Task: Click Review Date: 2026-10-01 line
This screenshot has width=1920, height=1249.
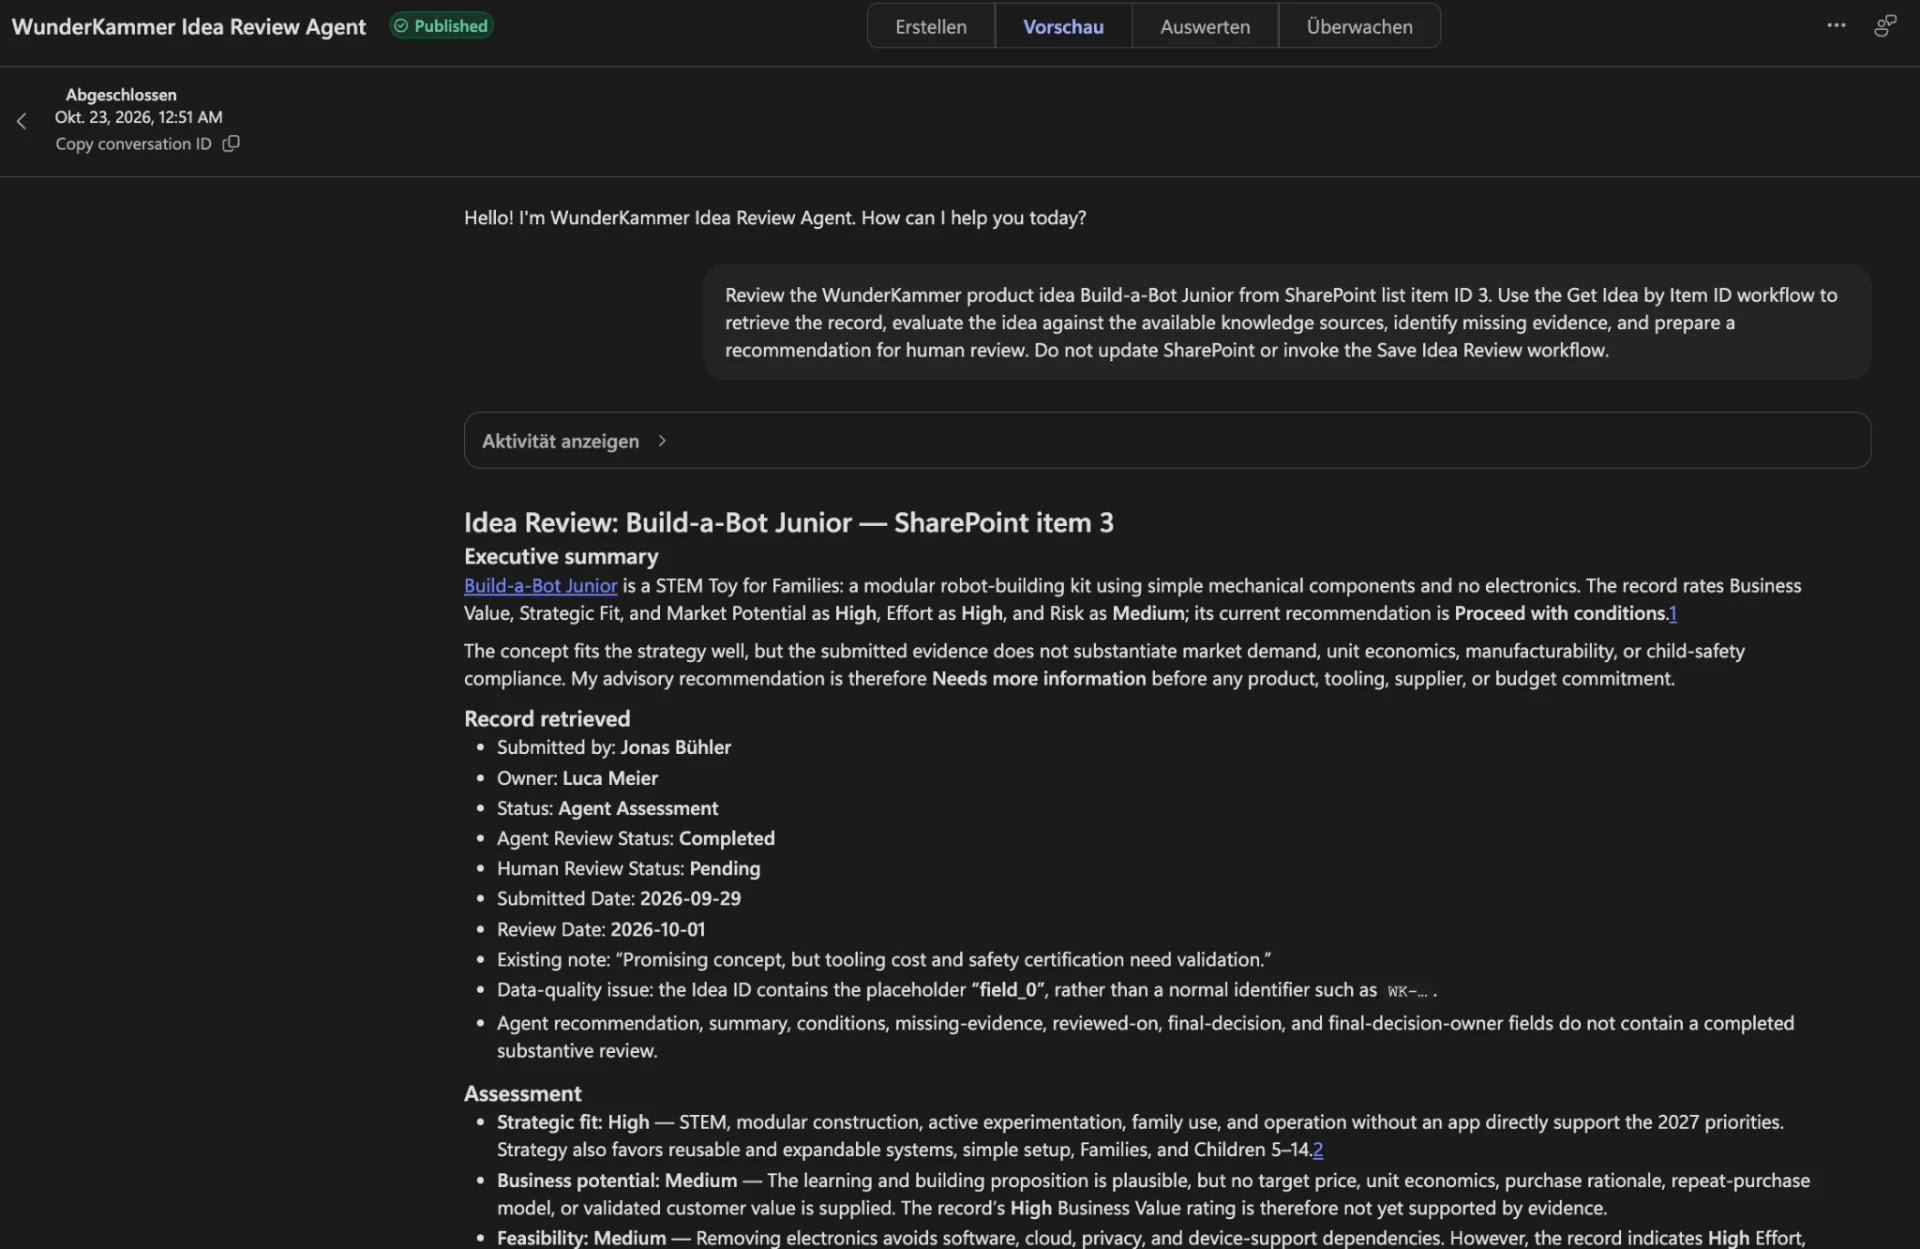Action: tap(601, 930)
